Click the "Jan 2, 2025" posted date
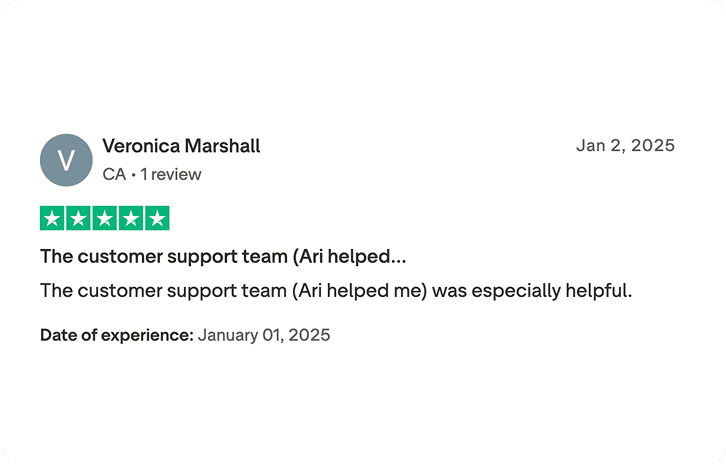Image resolution: width=726 pixels, height=464 pixels. (x=625, y=145)
